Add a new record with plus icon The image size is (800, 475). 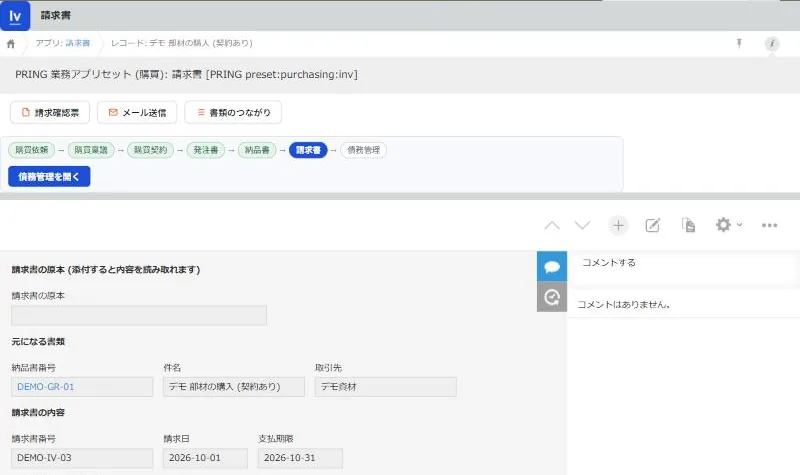click(618, 225)
